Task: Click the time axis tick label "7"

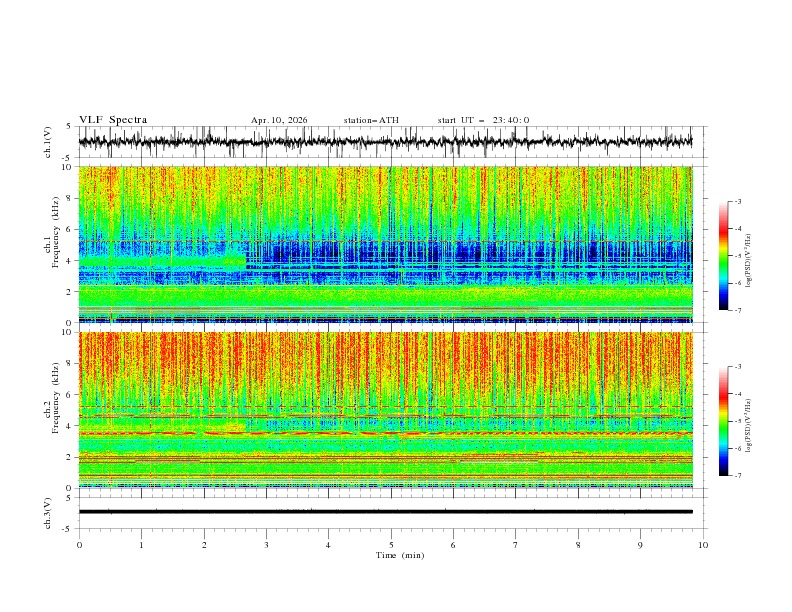Action: click(x=516, y=545)
